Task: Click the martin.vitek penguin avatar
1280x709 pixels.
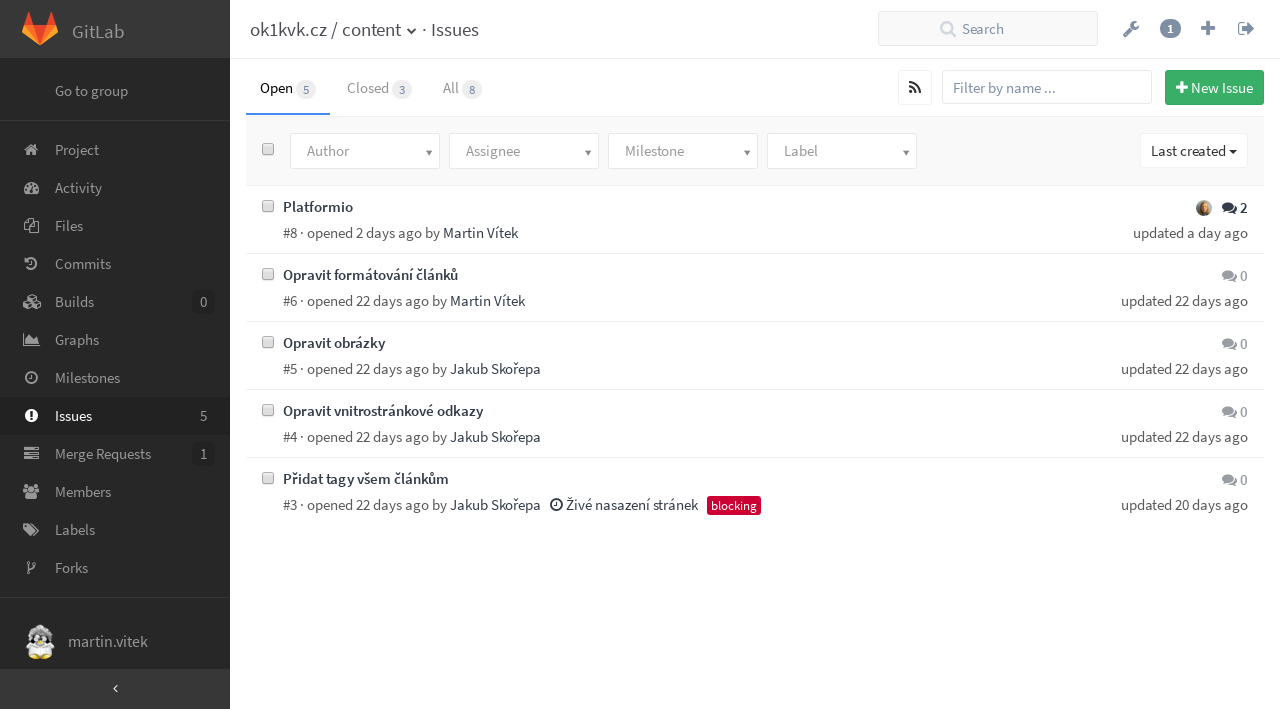Action: [x=40, y=642]
